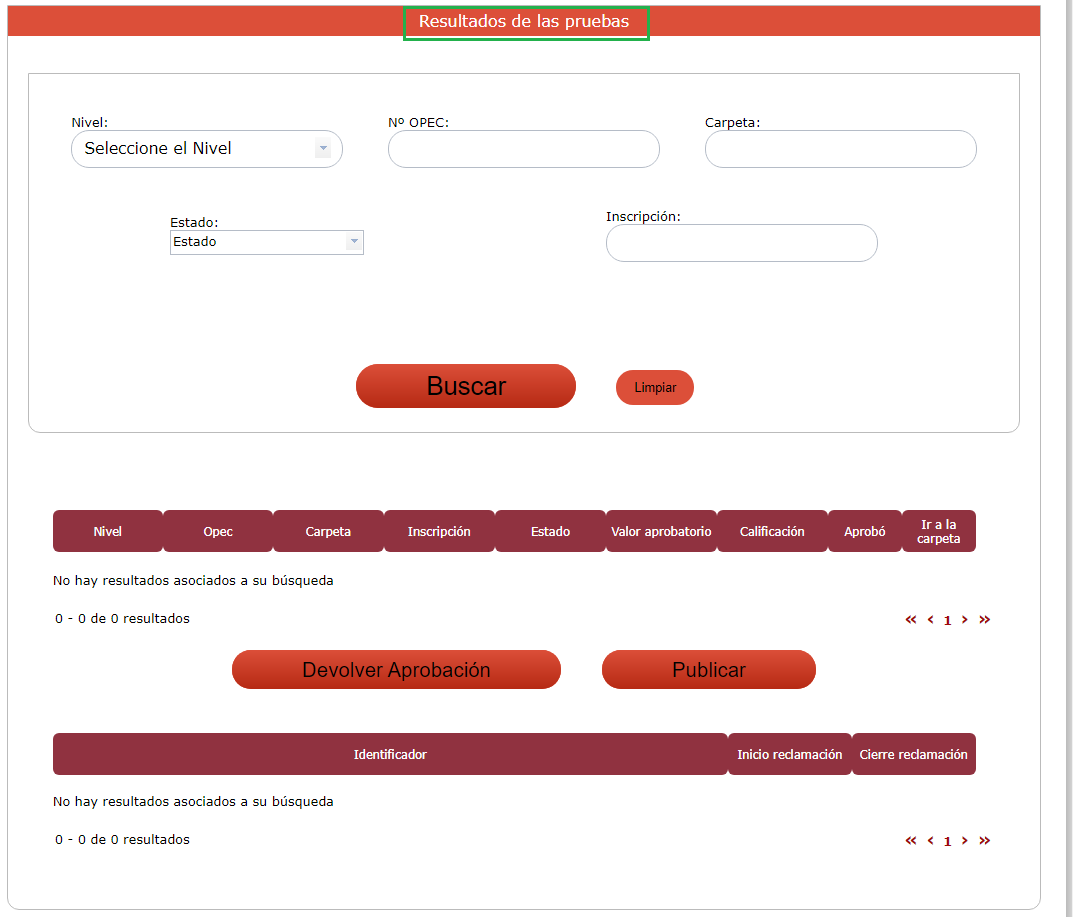Go to next page in results table paginator
The image size is (1073, 917).
click(965, 620)
